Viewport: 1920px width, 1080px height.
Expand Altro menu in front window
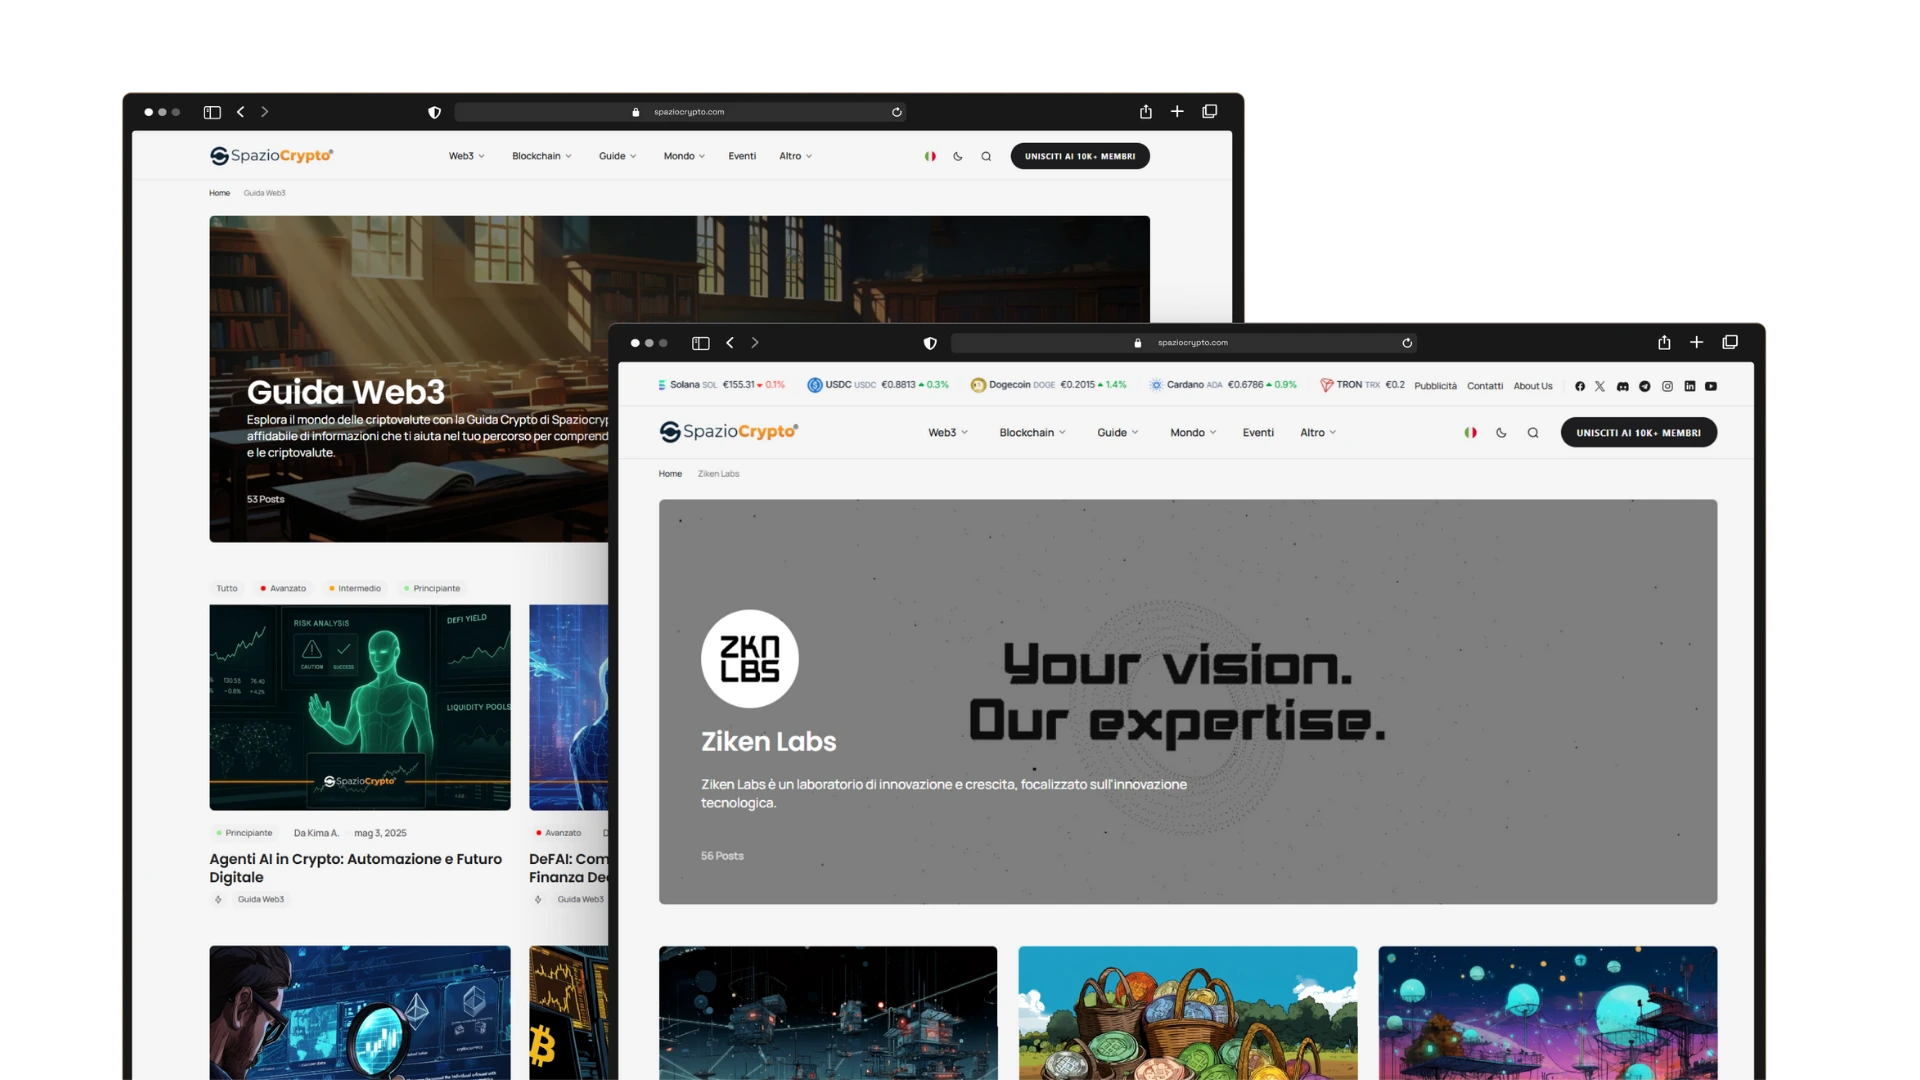pos(1317,433)
